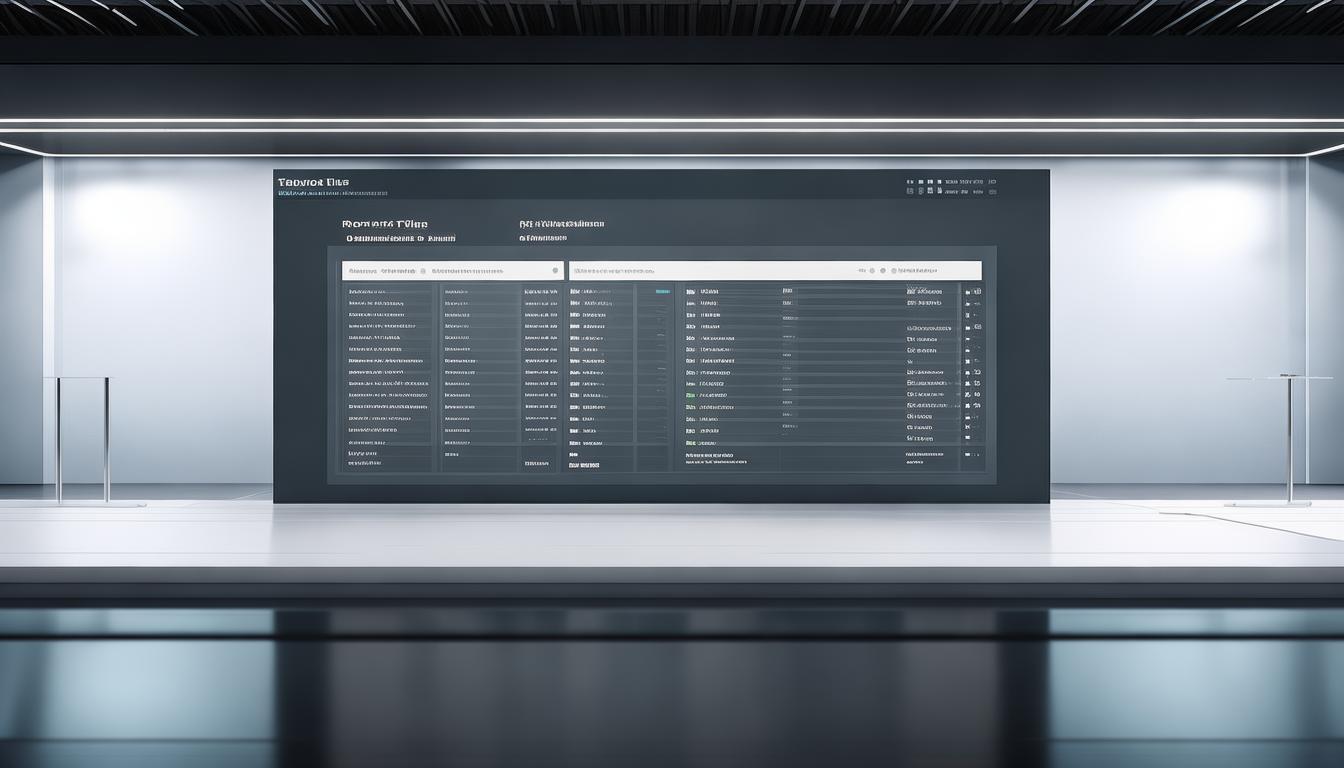Click the folder icon ending the first table row
The width and height of the screenshot is (1344, 768).
[x=977, y=291]
